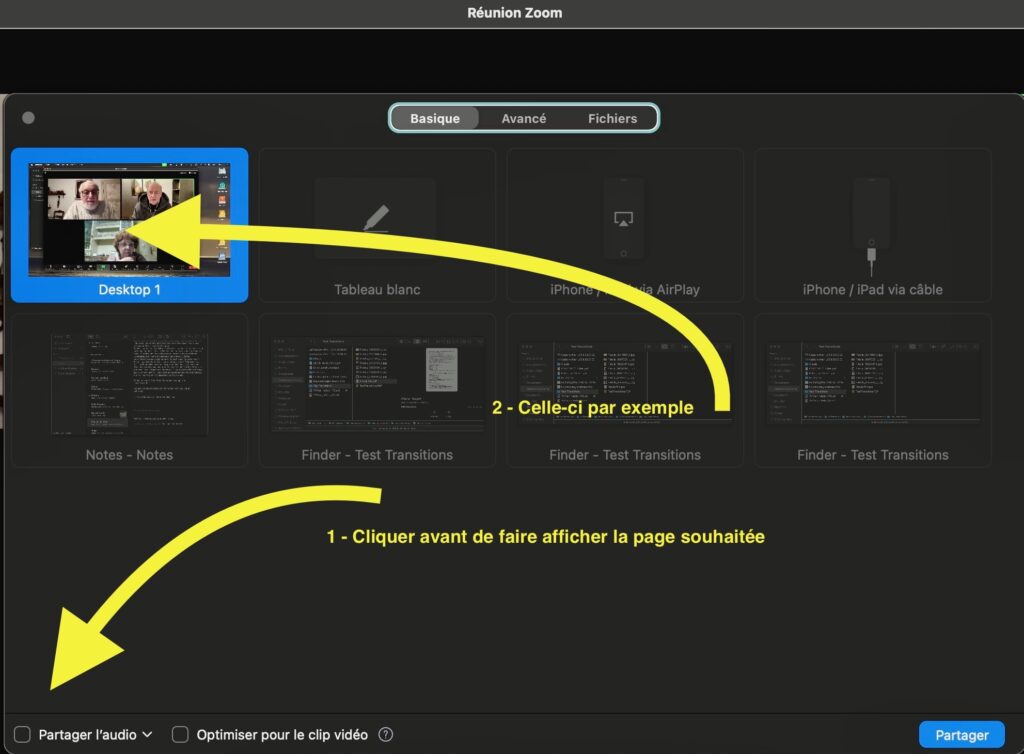Select the Fichiers tab
The width and height of the screenshot is (1024, 754).
pyautogui.click(x=612, y=118)
